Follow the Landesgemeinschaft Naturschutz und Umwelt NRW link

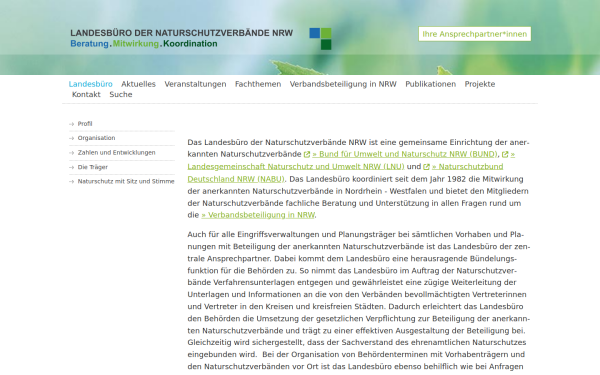click(296, 166)
